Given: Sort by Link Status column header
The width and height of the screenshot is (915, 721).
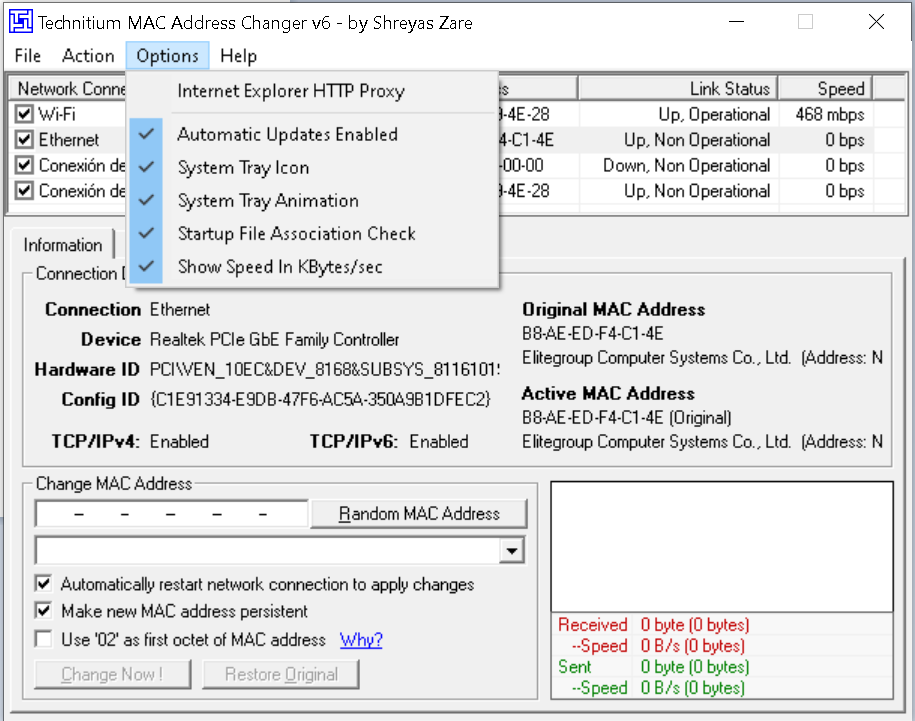Looking at the screenshot, I should [677, 89].
